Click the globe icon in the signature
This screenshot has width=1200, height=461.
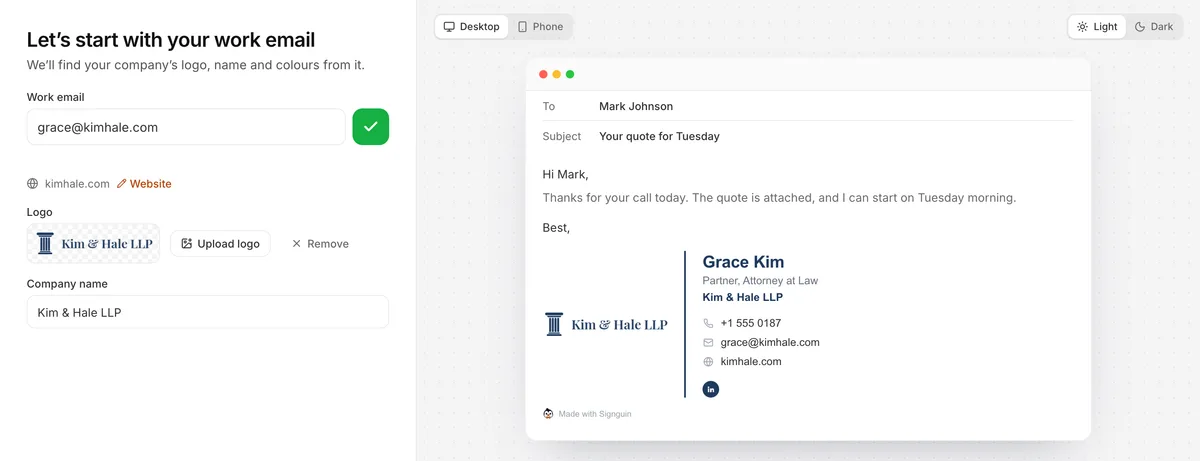pyautogui.click(x=708, y=361)
